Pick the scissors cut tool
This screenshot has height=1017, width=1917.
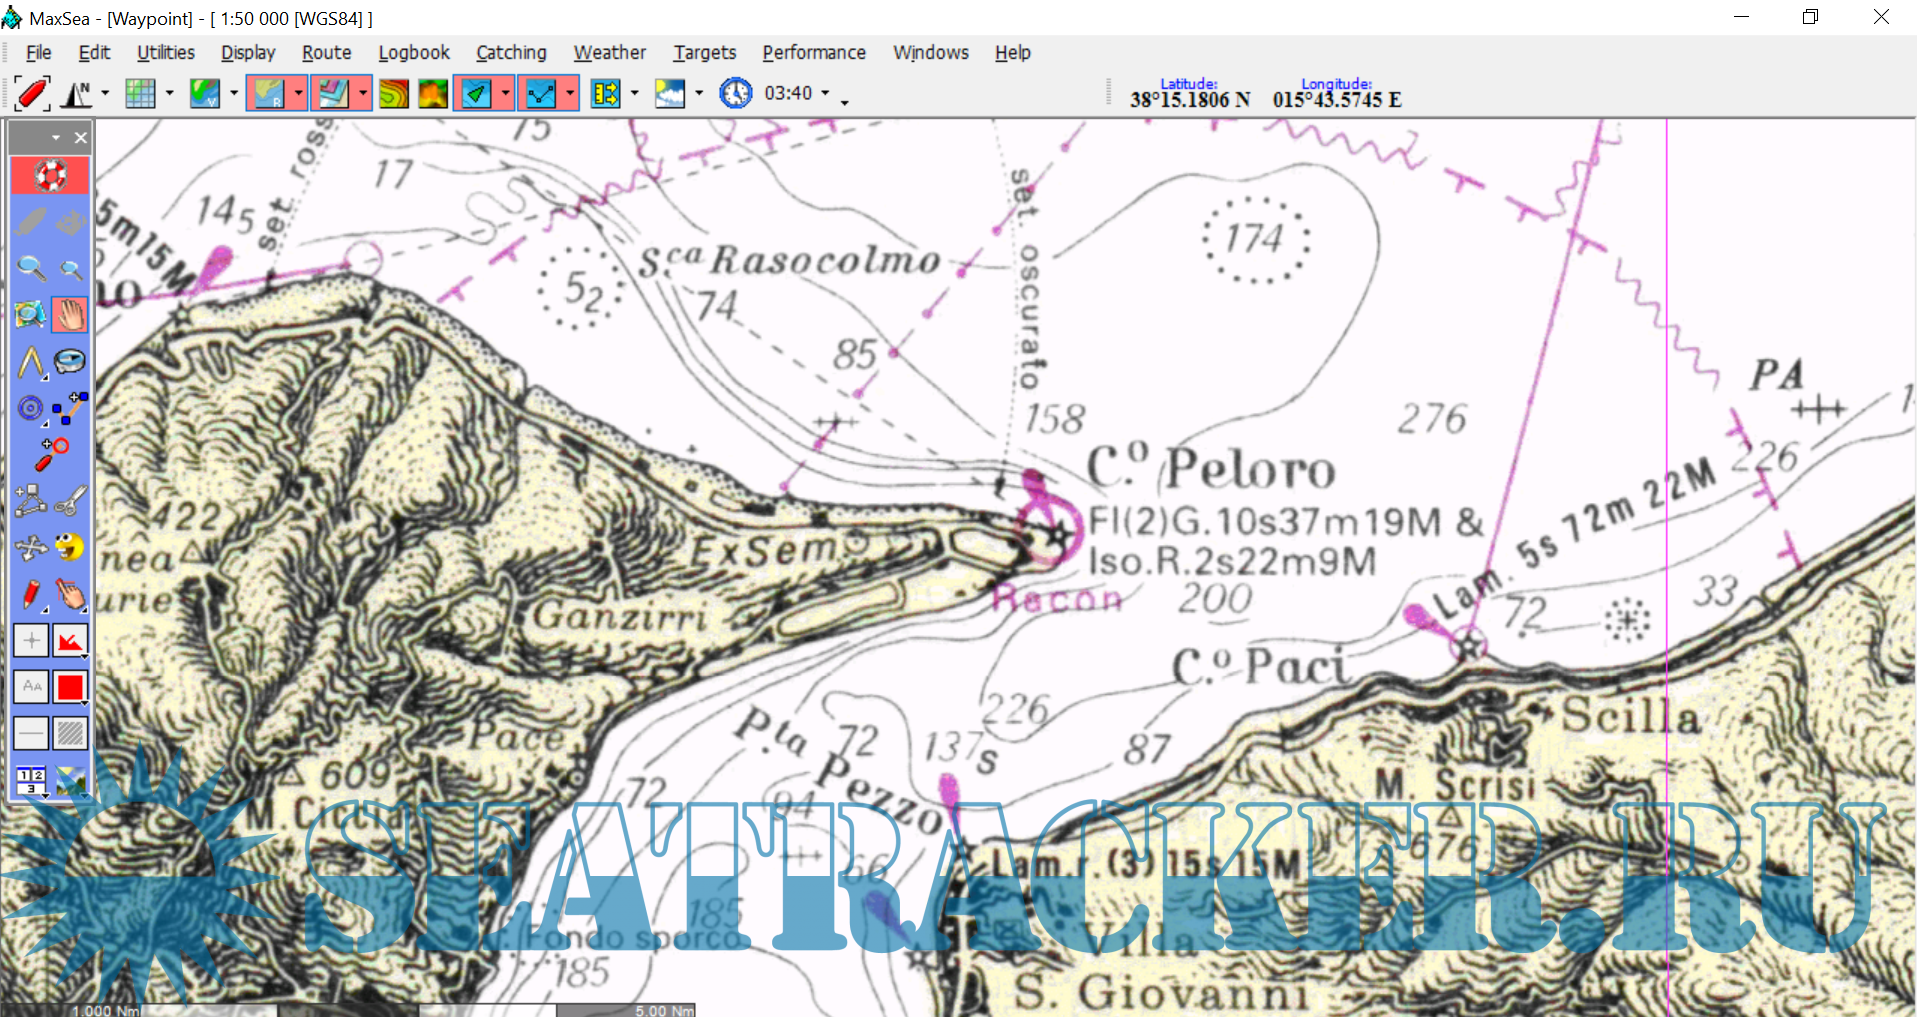[x=70, y=500]
